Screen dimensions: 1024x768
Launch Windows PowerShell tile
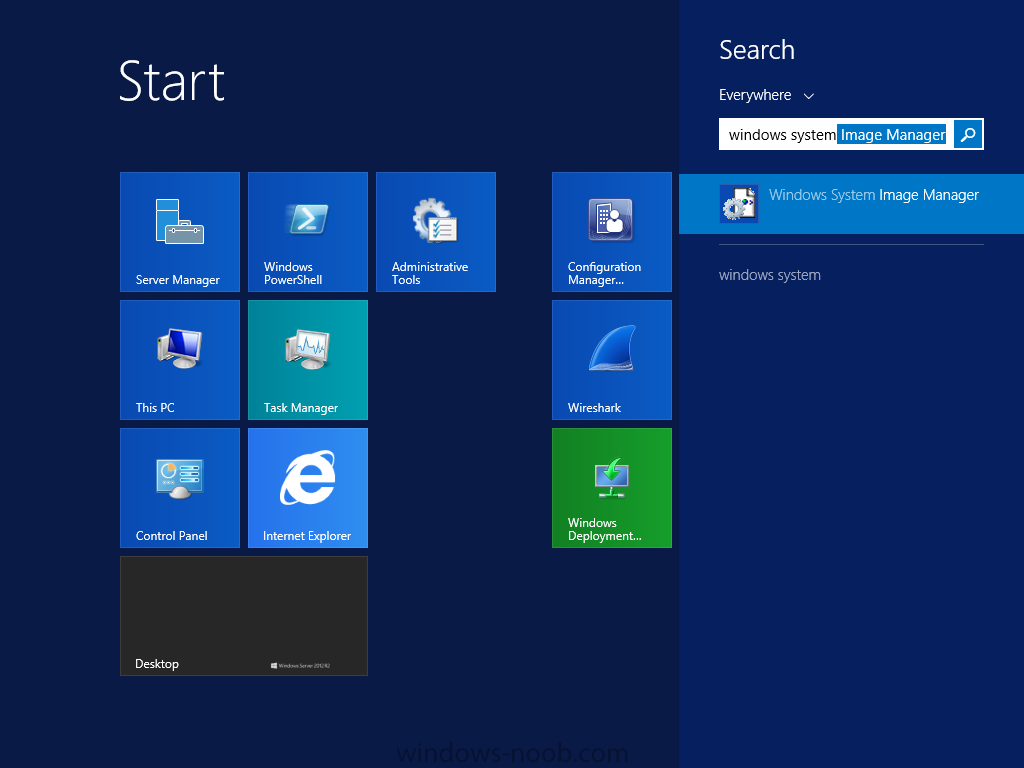tap(308, 232)
